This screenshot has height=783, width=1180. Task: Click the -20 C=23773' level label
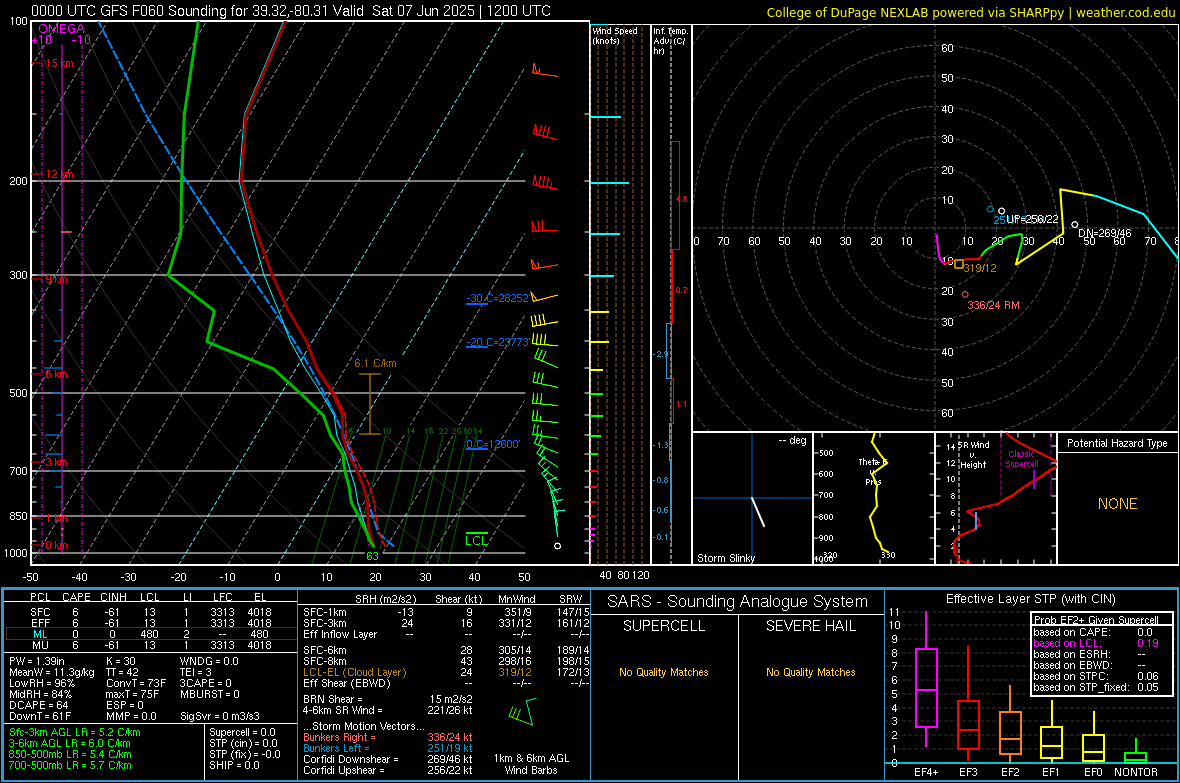coord(497,342)
